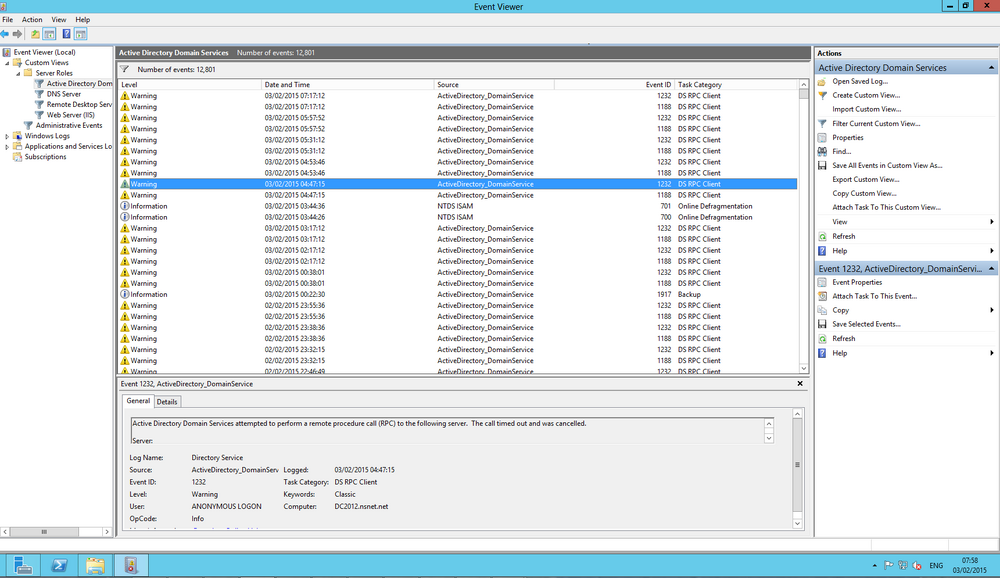
Task: Click Import Custom View action
Action: click(x=866, y=109)
